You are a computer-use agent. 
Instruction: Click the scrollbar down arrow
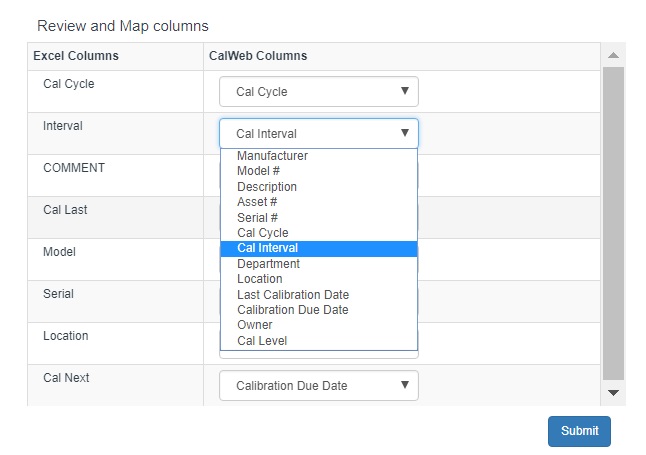pos(614,393)
